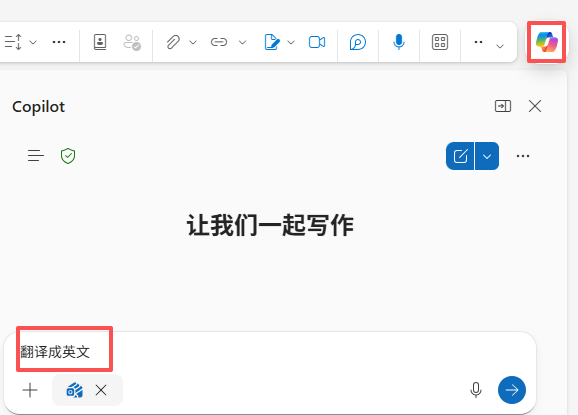578x415 pixels.
Task: Expand the link dropdown arrow
Action: pyautogui.click(x=242, y=42)
